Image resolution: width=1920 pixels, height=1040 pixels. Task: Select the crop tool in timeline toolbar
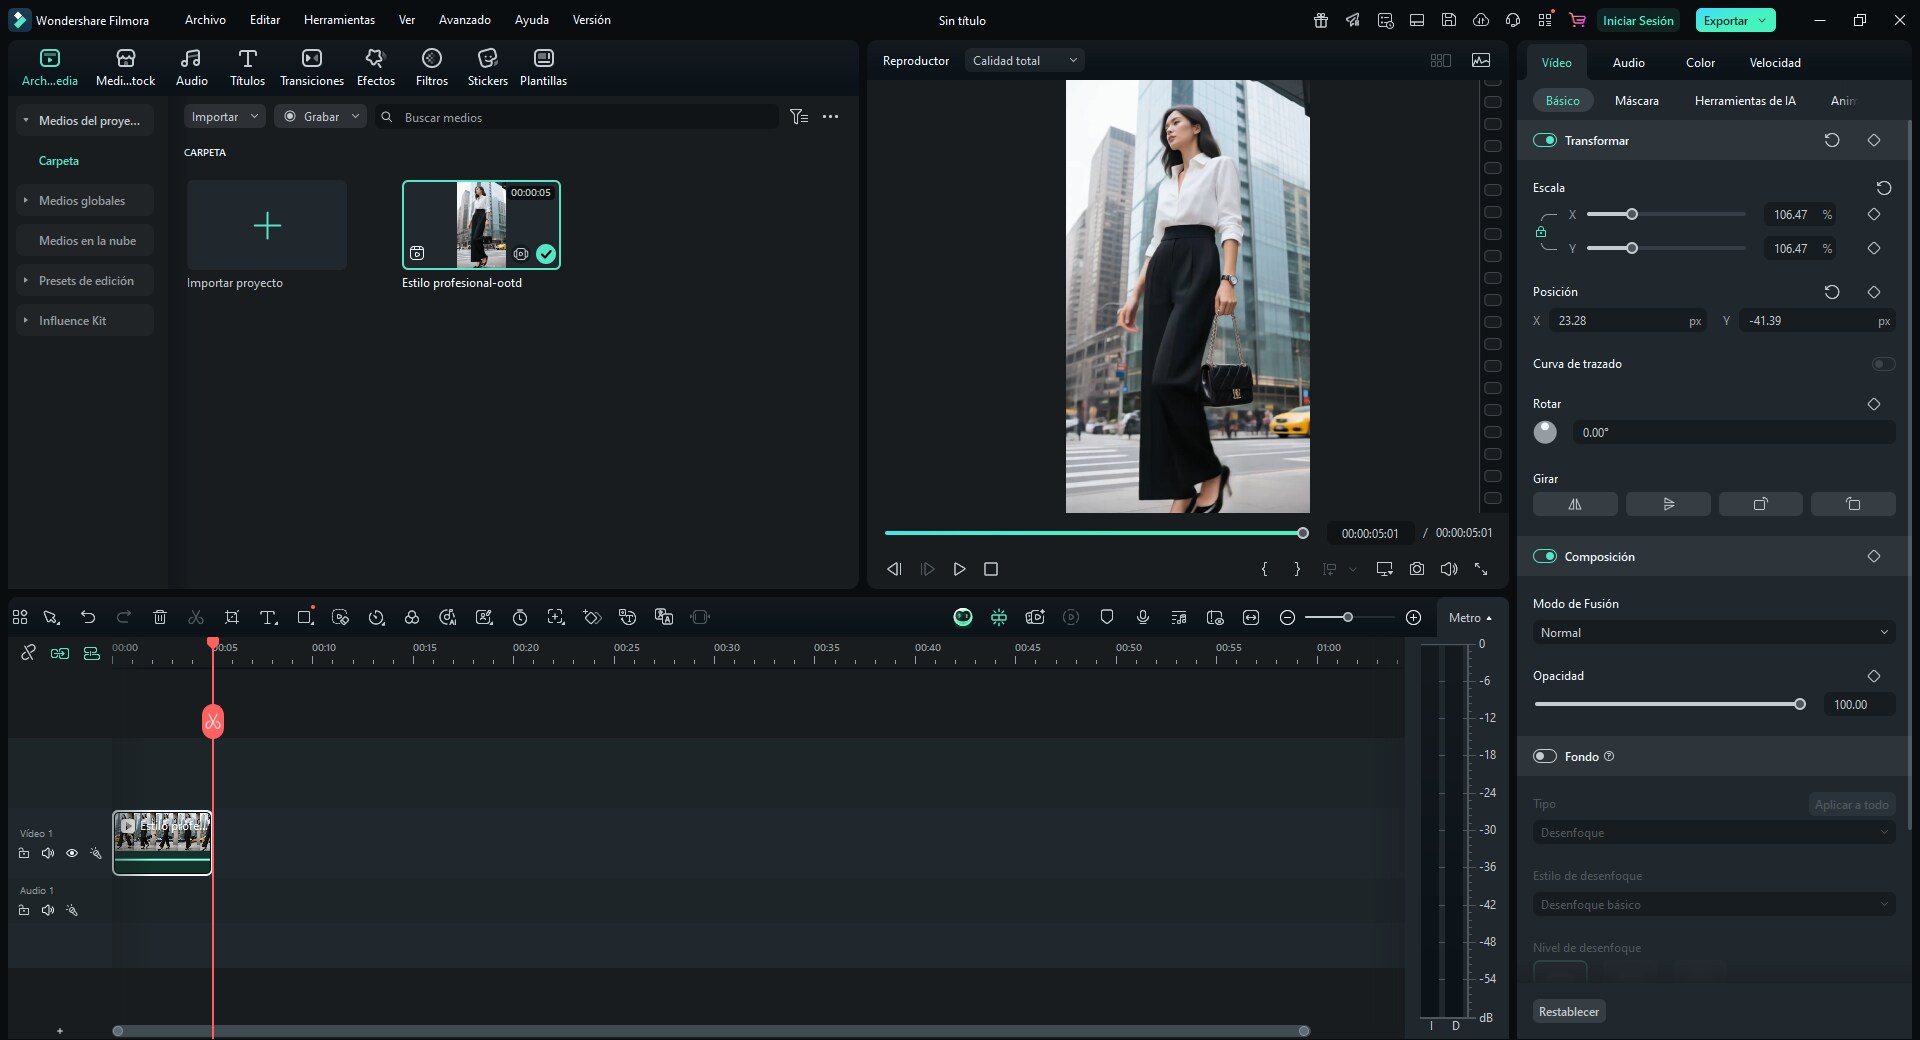click(x=232, y=618)
